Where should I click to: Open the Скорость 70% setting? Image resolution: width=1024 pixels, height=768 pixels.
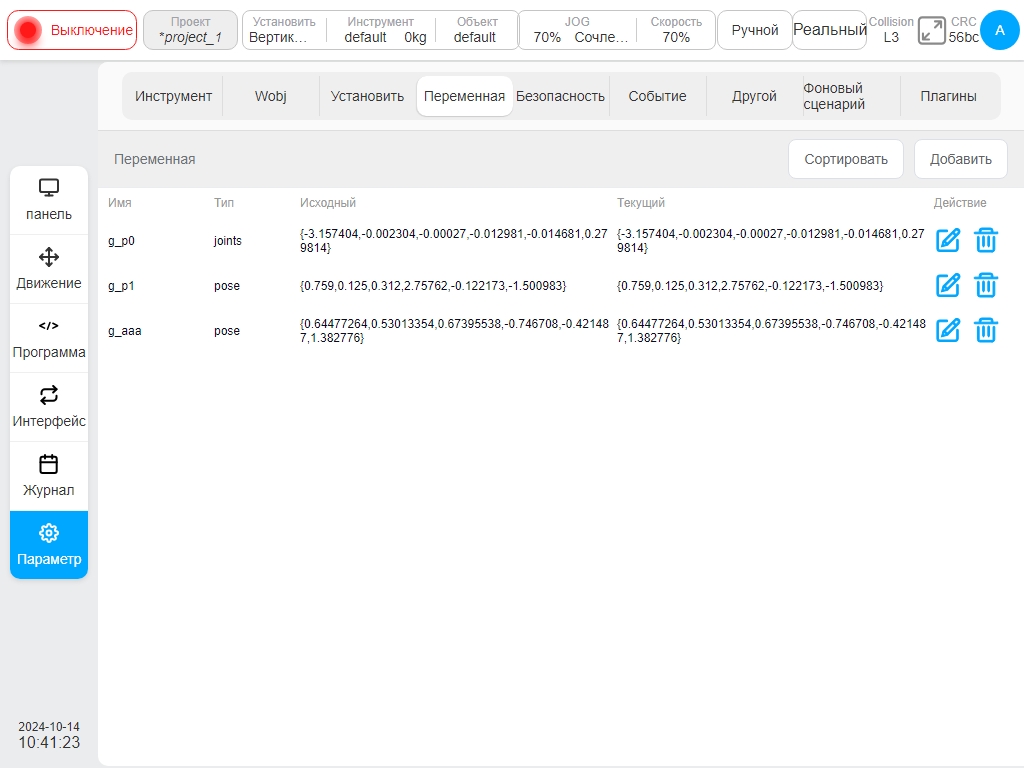tap(676, 30)
